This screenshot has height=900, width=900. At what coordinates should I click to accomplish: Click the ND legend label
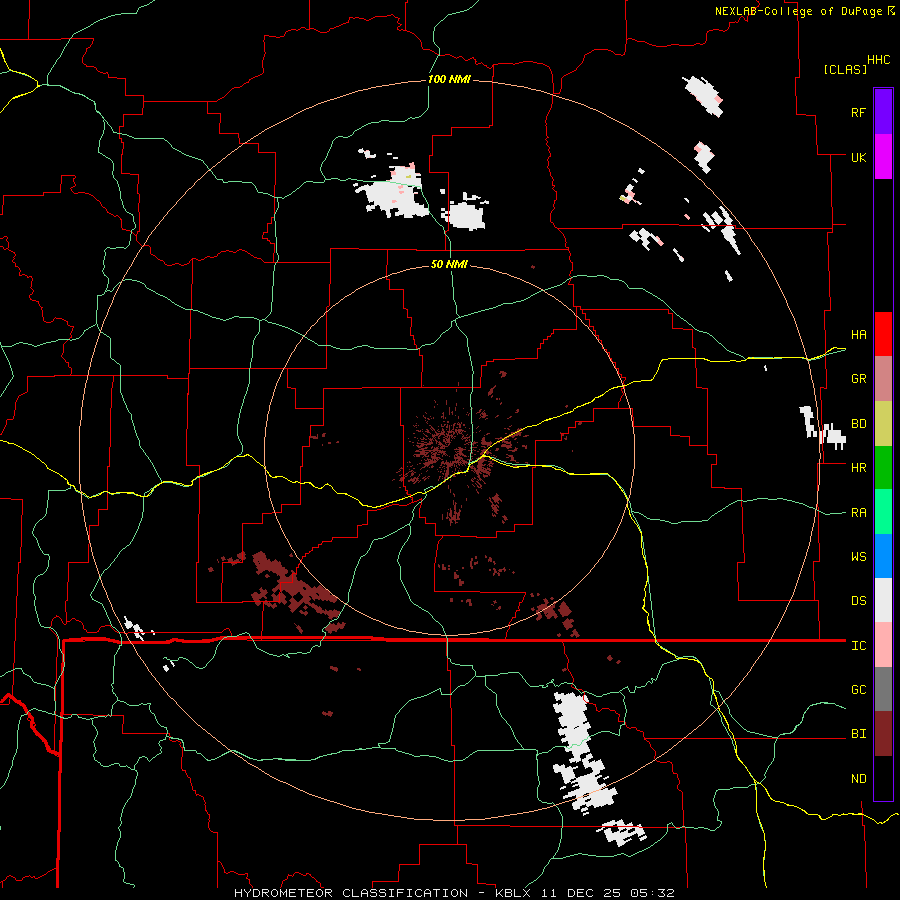point(859,779)
